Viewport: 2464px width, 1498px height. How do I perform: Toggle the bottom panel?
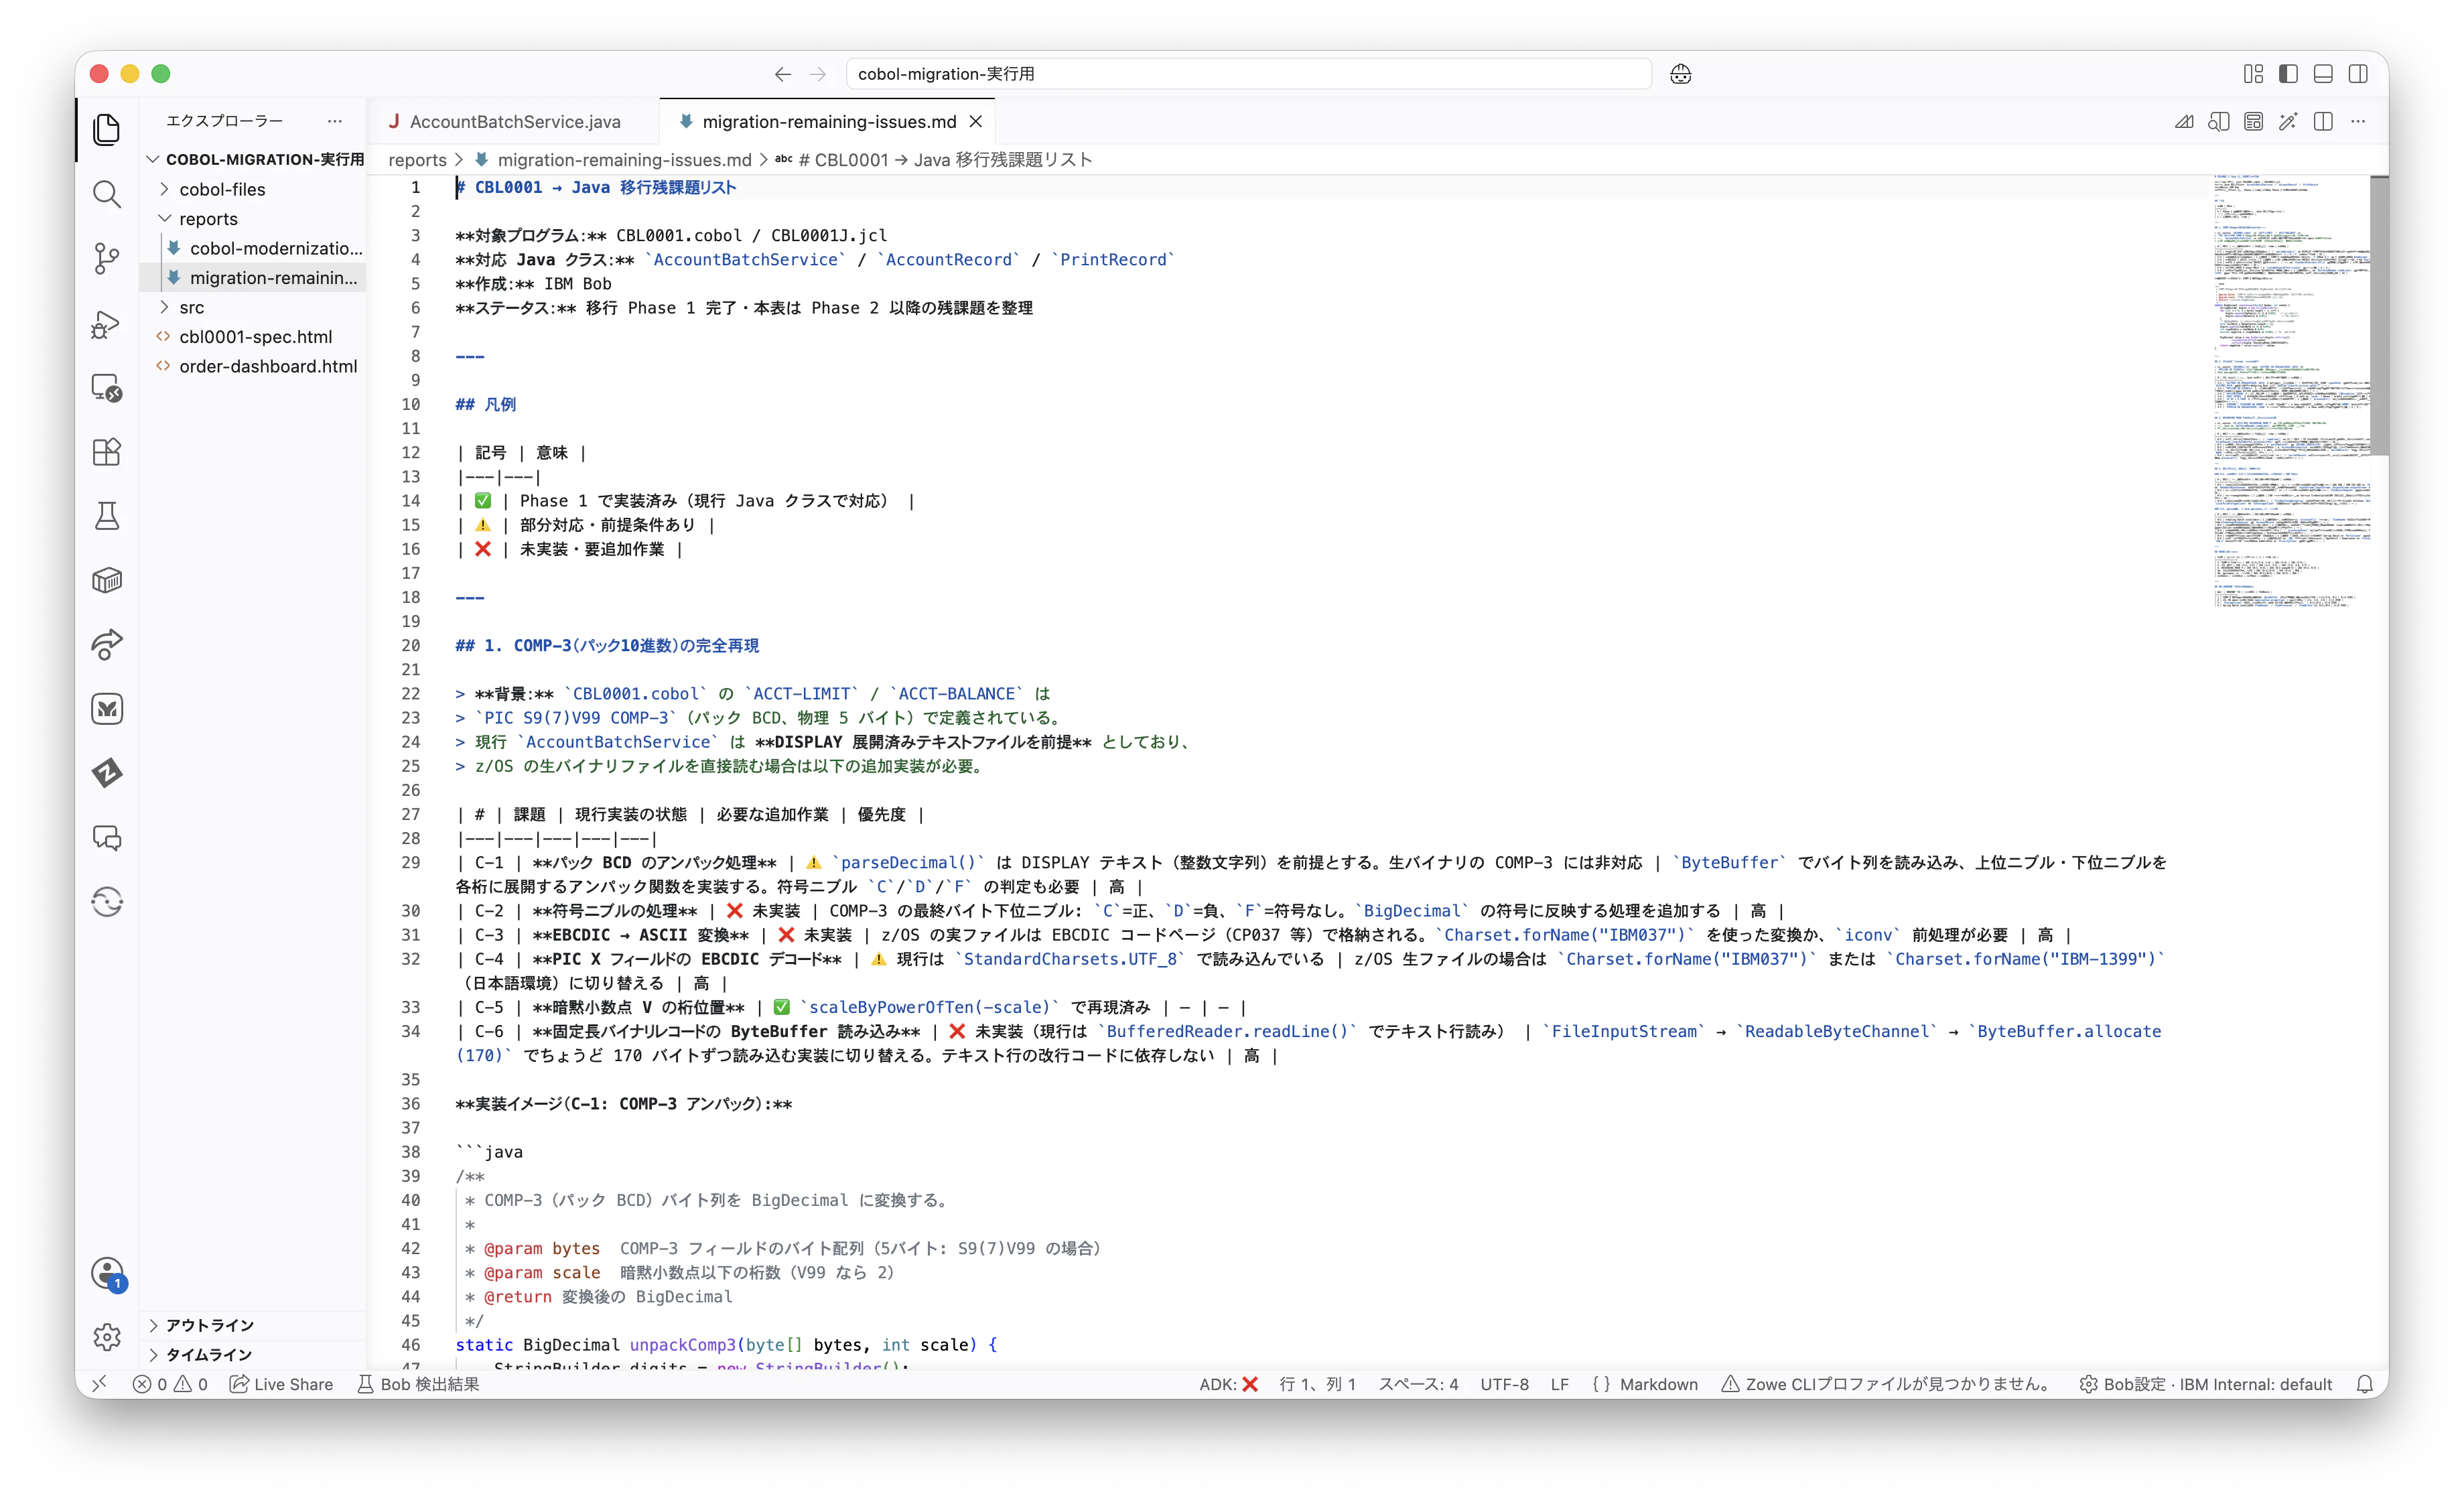coord(2323,74)
